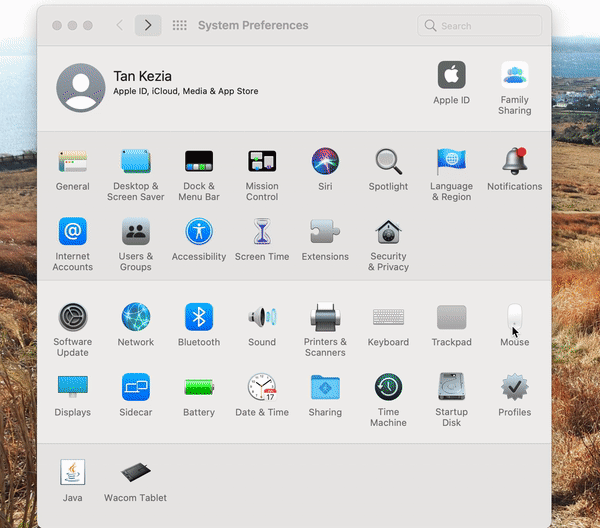Viewport: 600px width, 528px height.
Task: Select the Siri preference icon
Action: click(x=325, y=162)
